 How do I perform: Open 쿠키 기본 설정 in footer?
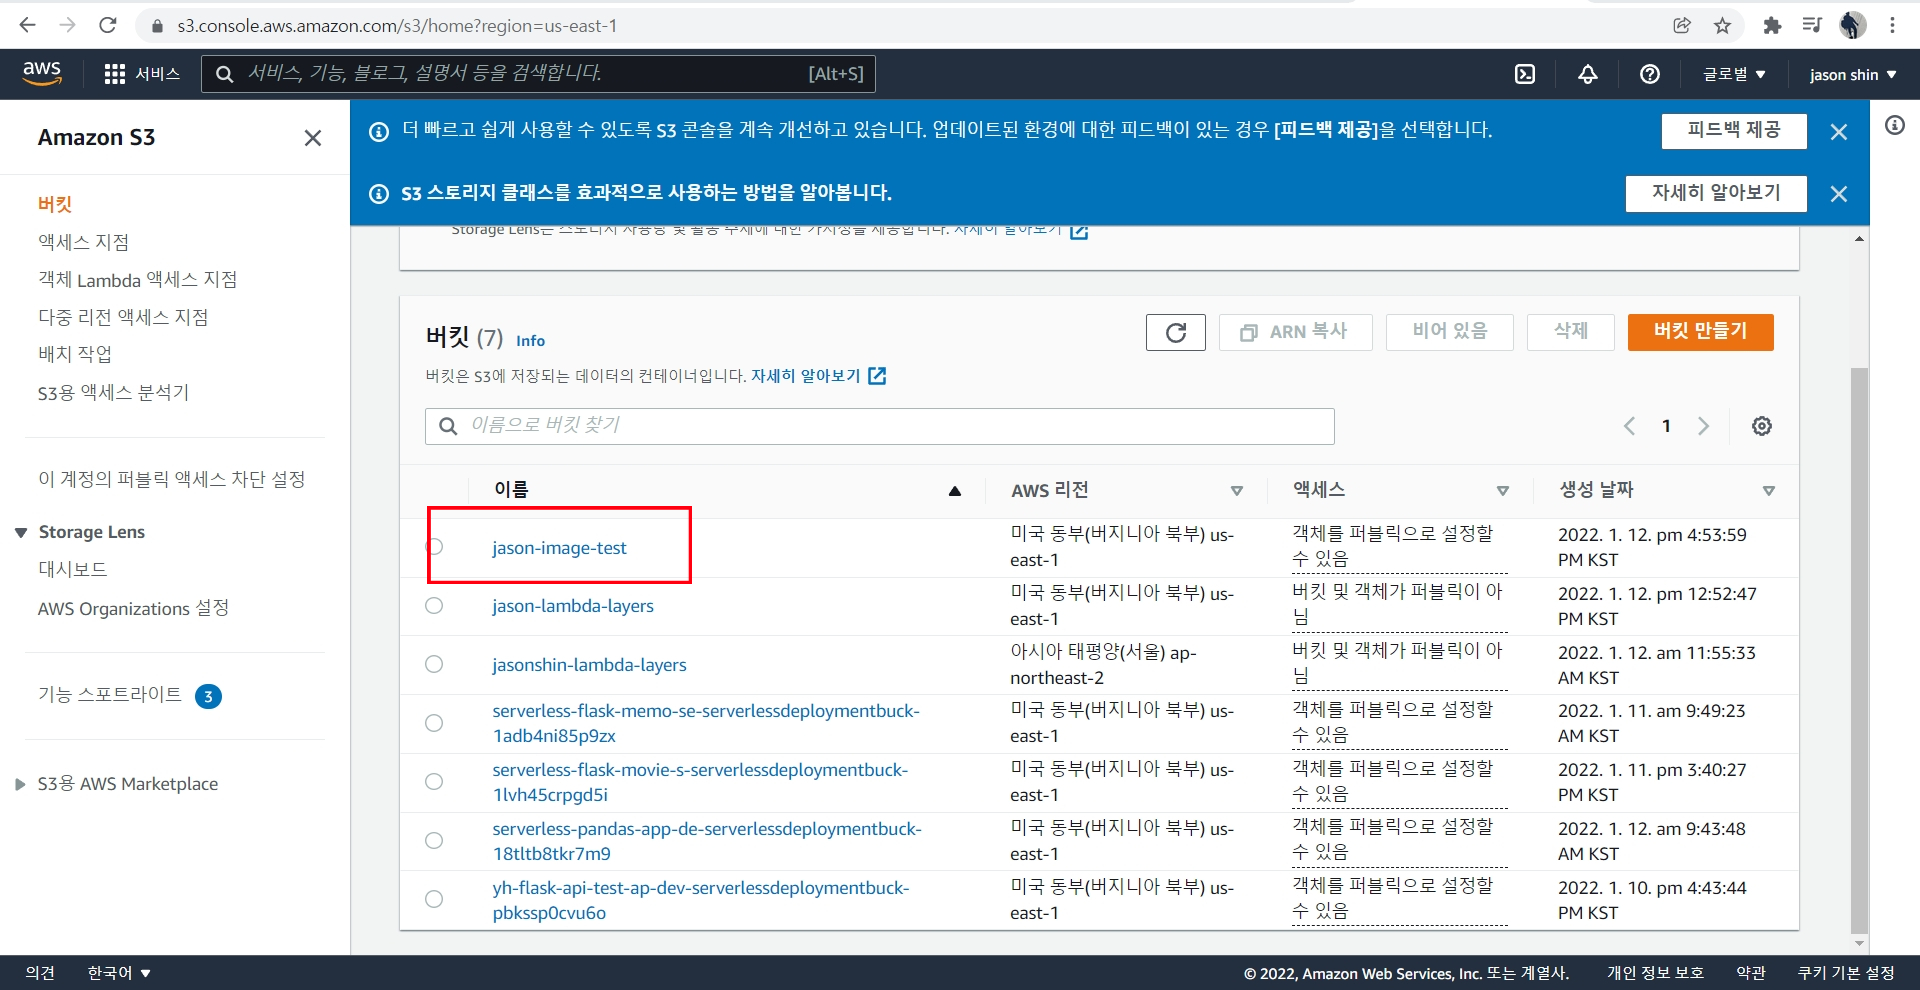[1845, 973]
